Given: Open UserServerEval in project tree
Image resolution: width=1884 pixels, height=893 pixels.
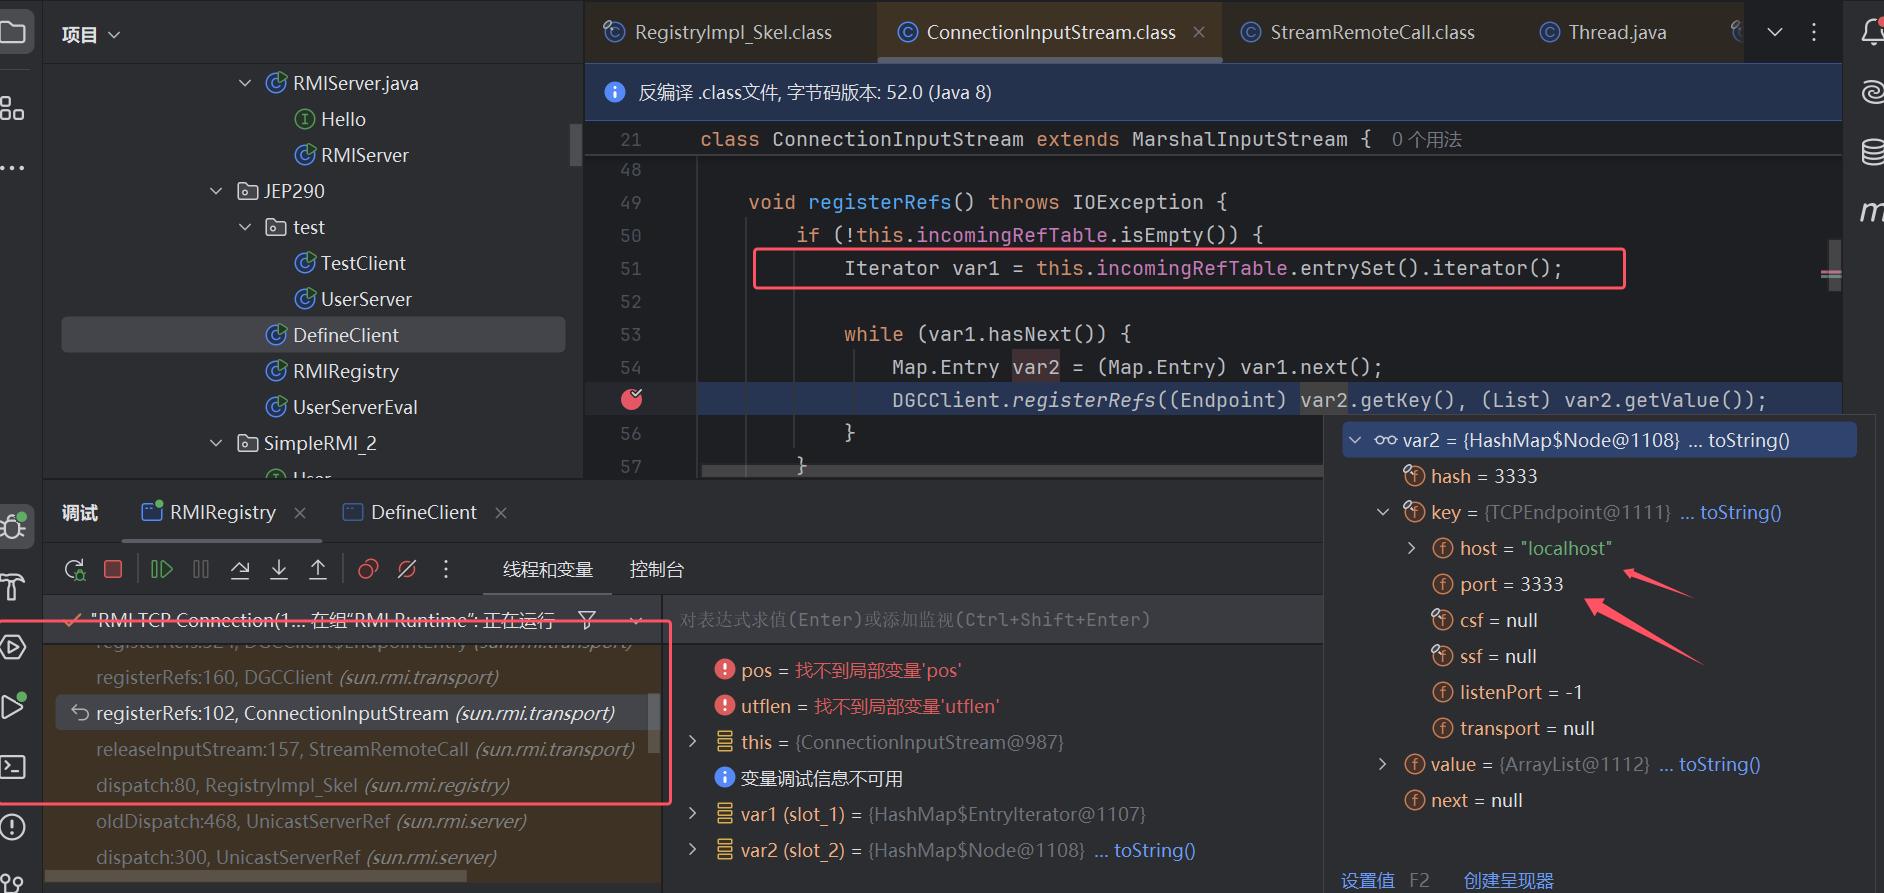Looking at the screenshot, I should pos(355,407).
